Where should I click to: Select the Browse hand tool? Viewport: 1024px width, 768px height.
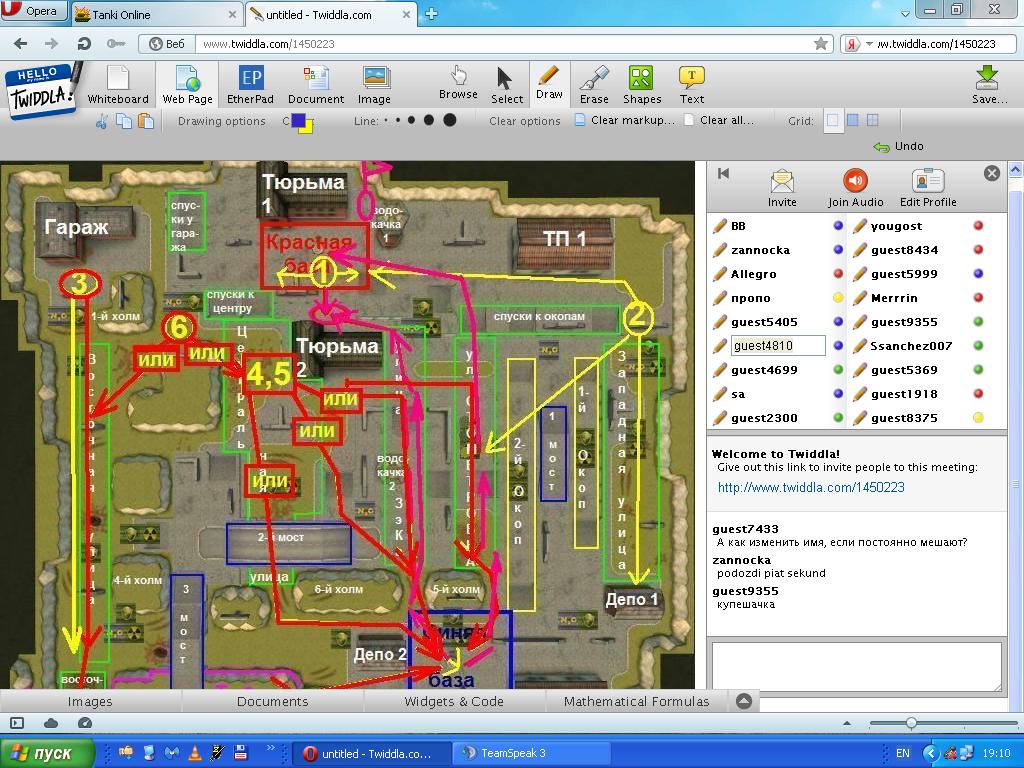pos(458,82)
